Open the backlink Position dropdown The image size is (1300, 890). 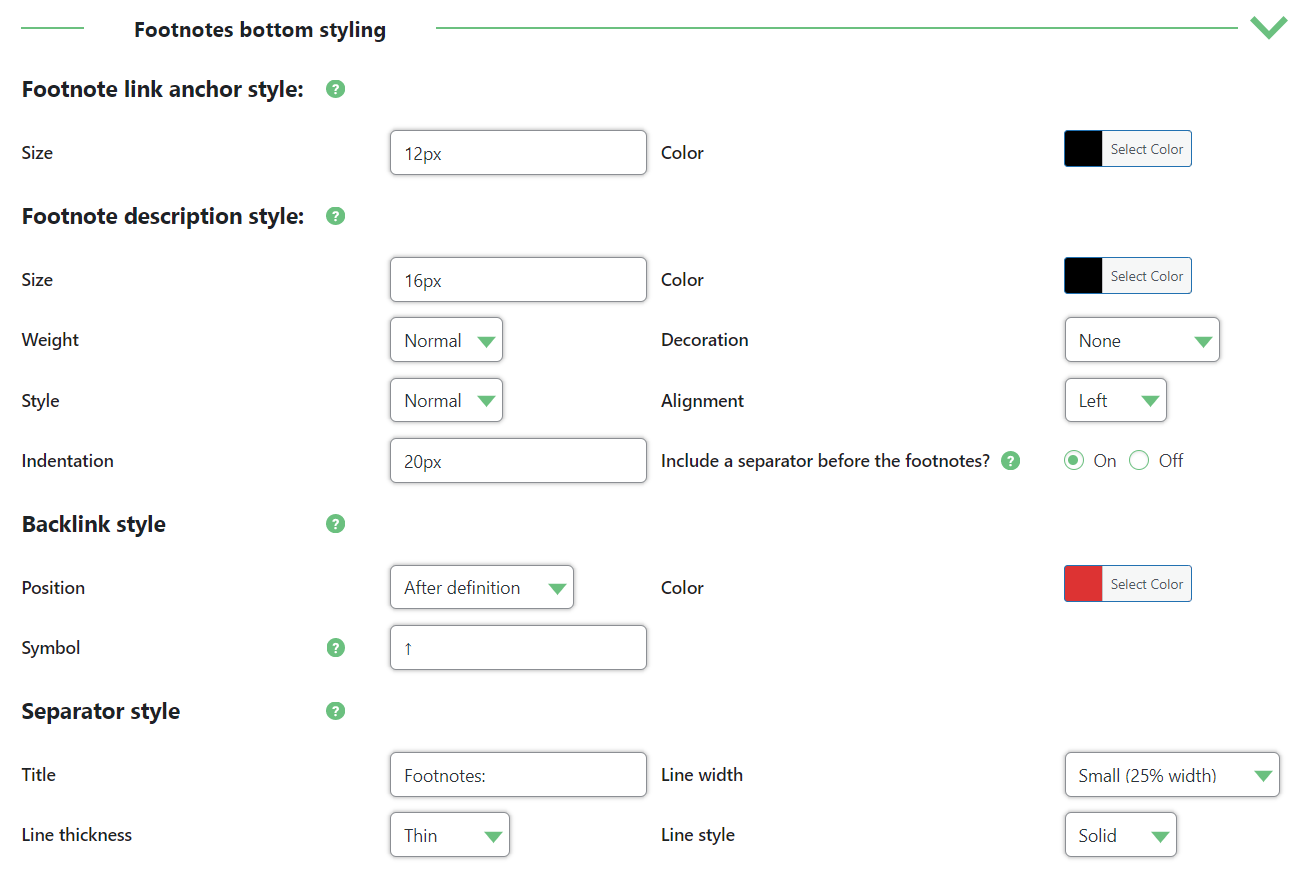pos(481,587)
